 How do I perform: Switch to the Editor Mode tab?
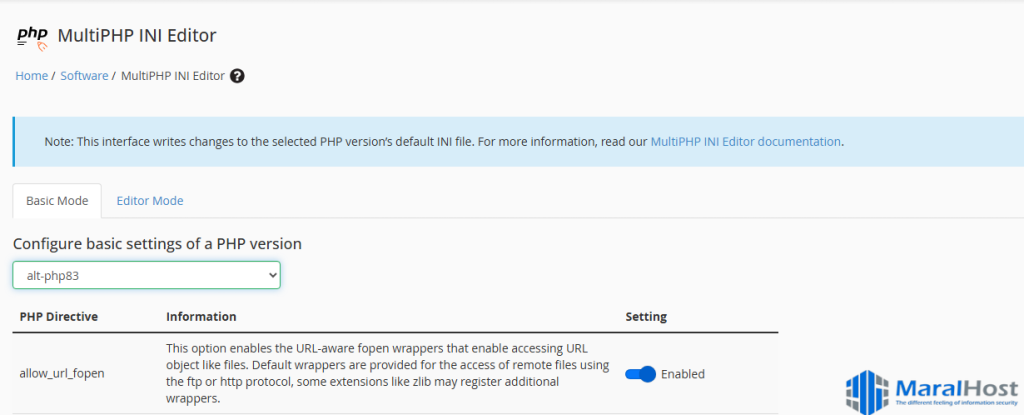tap(150, 200)
